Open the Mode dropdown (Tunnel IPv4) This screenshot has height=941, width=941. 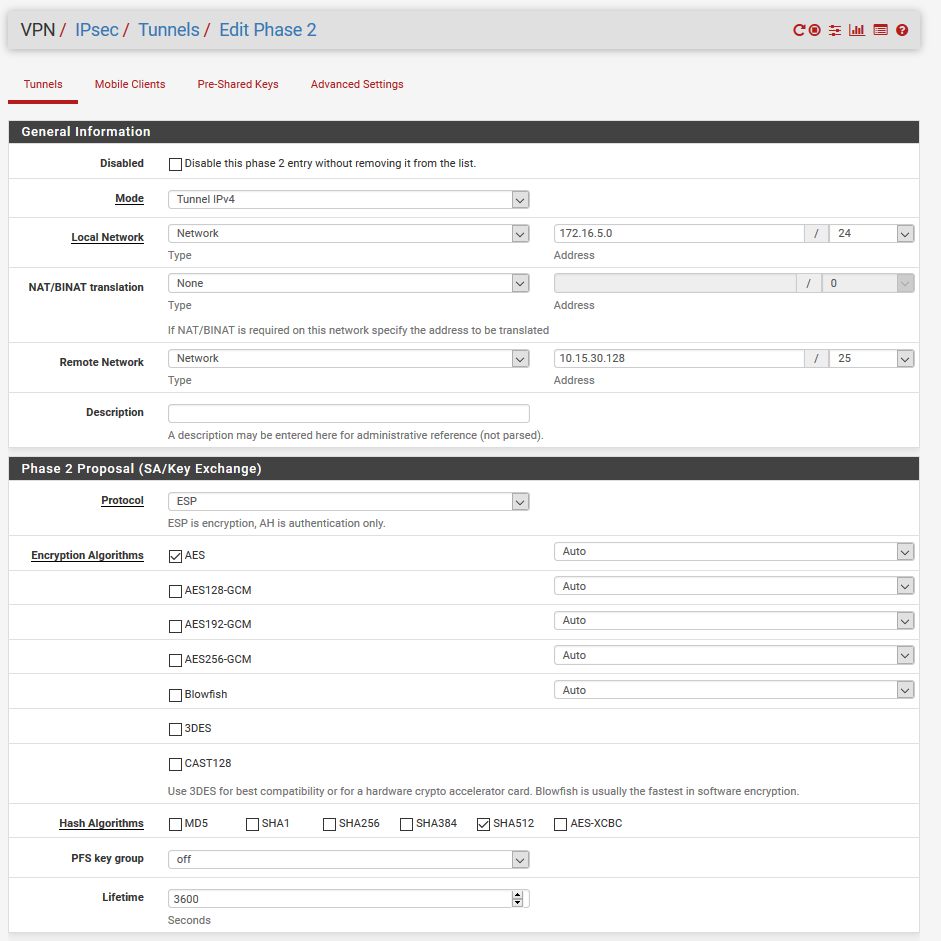(x=348, y=199)
